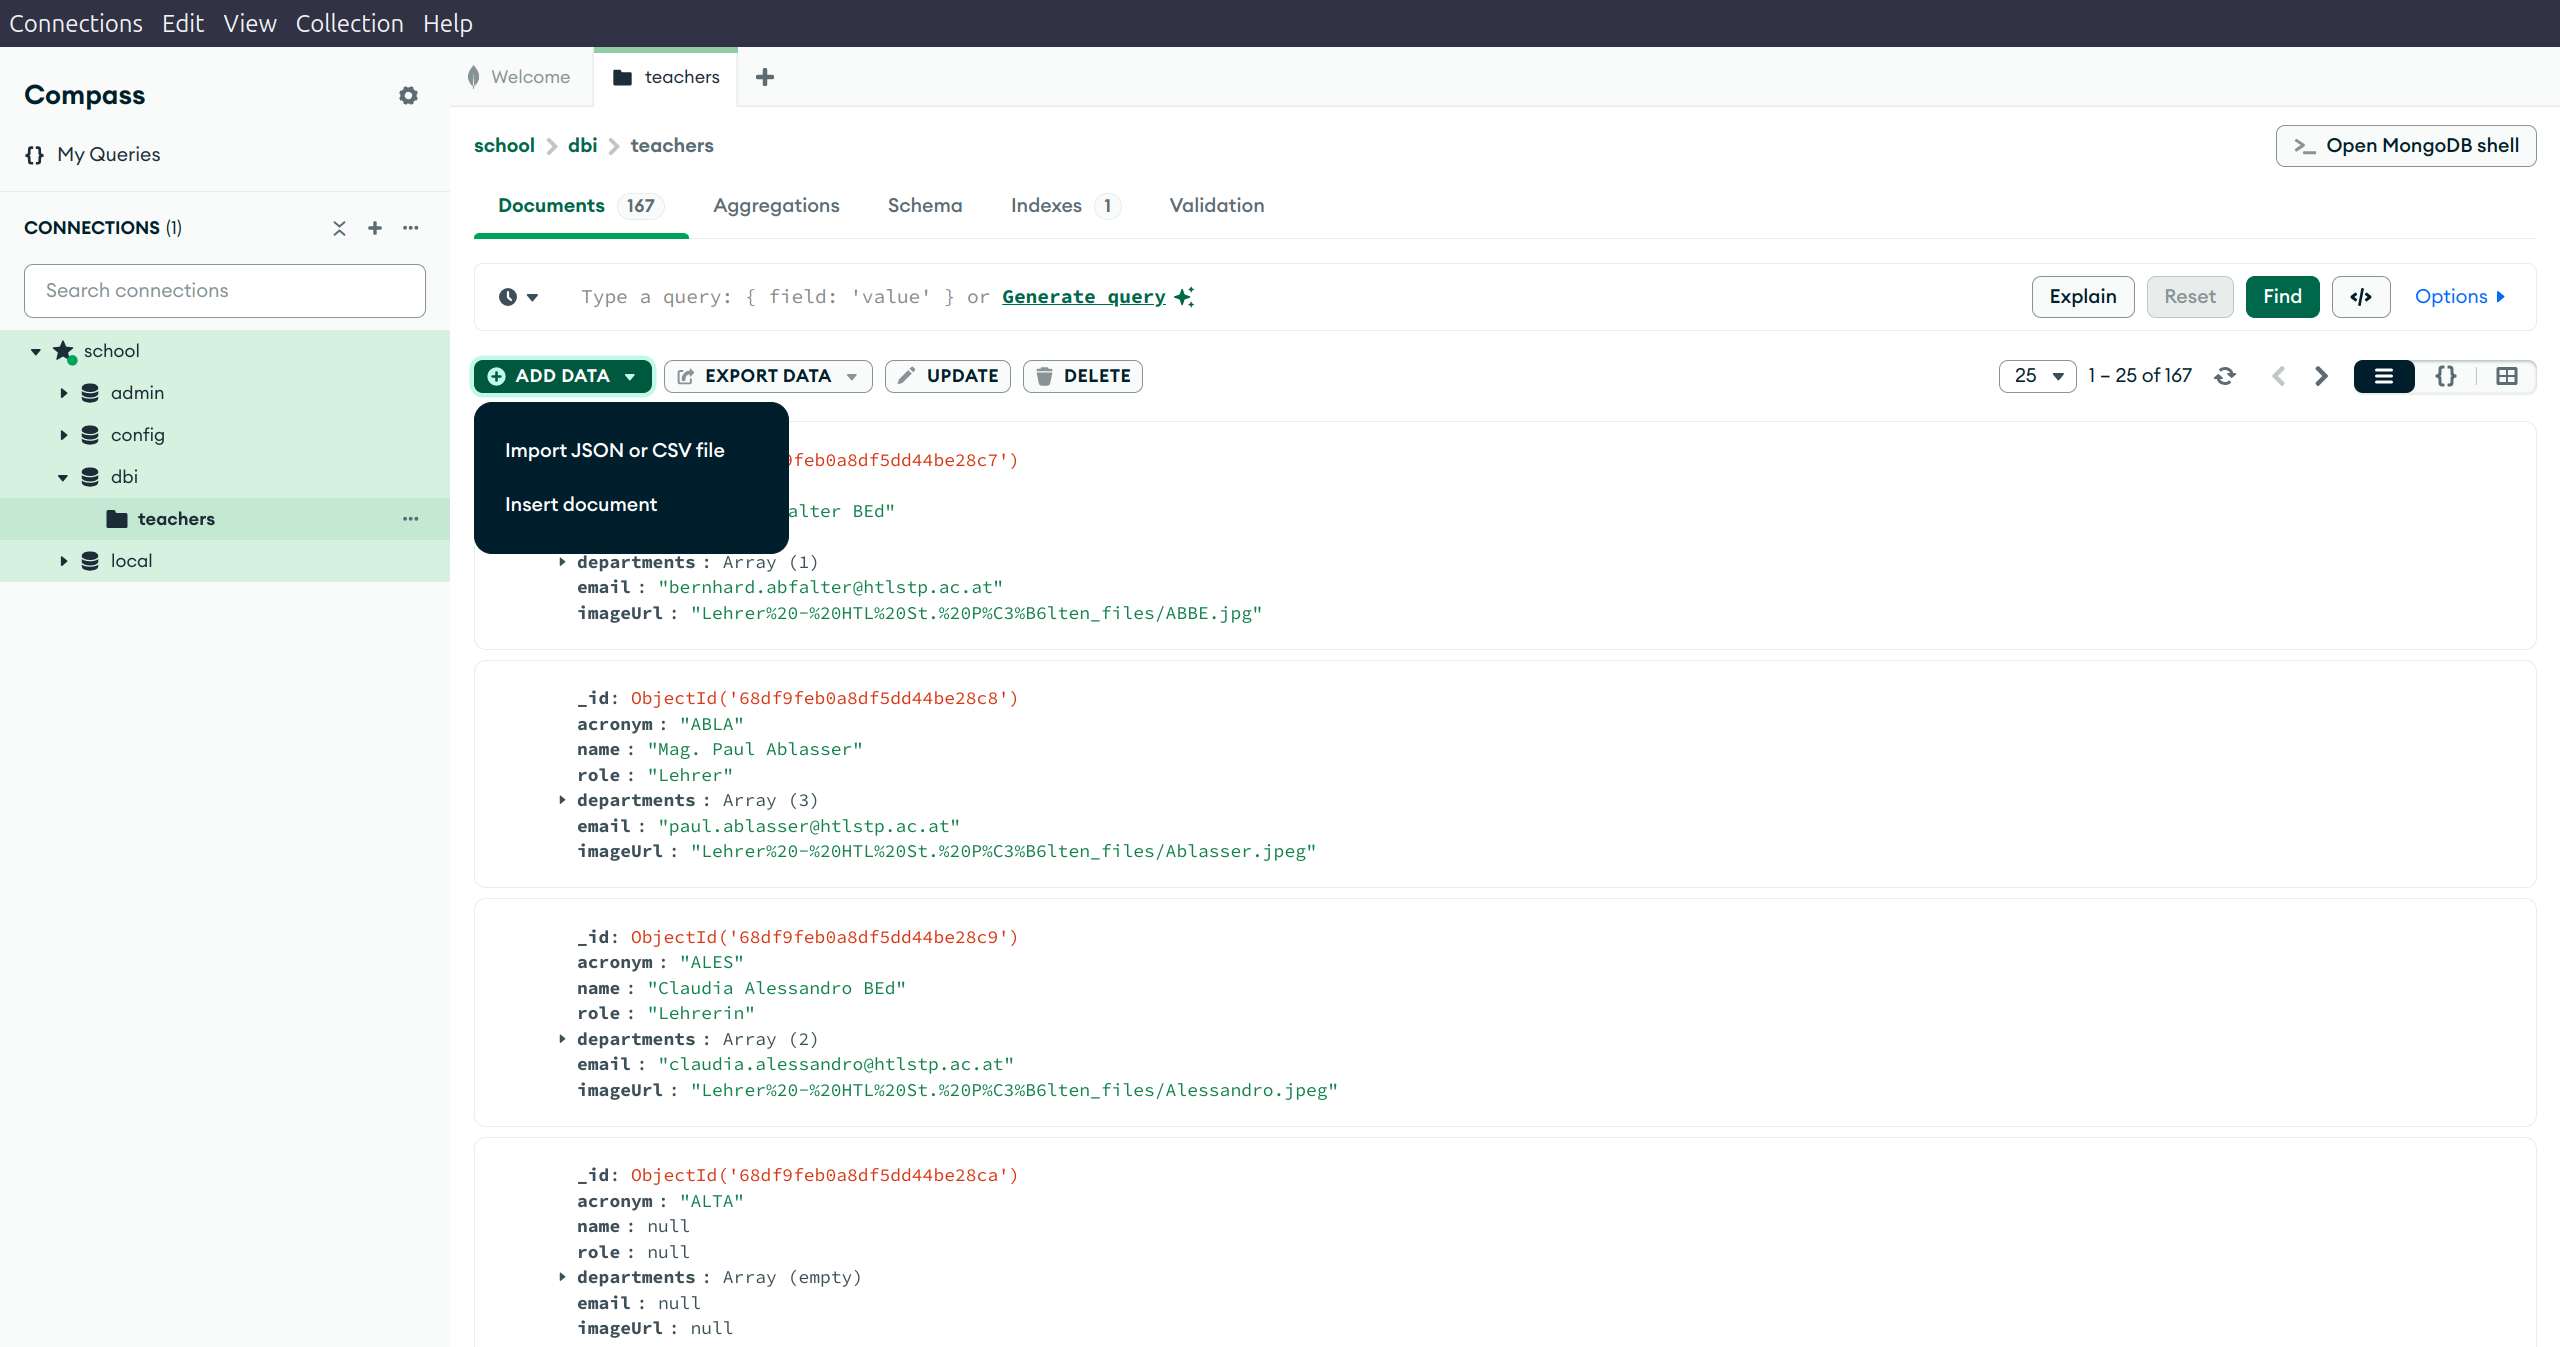Switch to table view mode
The image size is (2560, 1347).
2506,376
